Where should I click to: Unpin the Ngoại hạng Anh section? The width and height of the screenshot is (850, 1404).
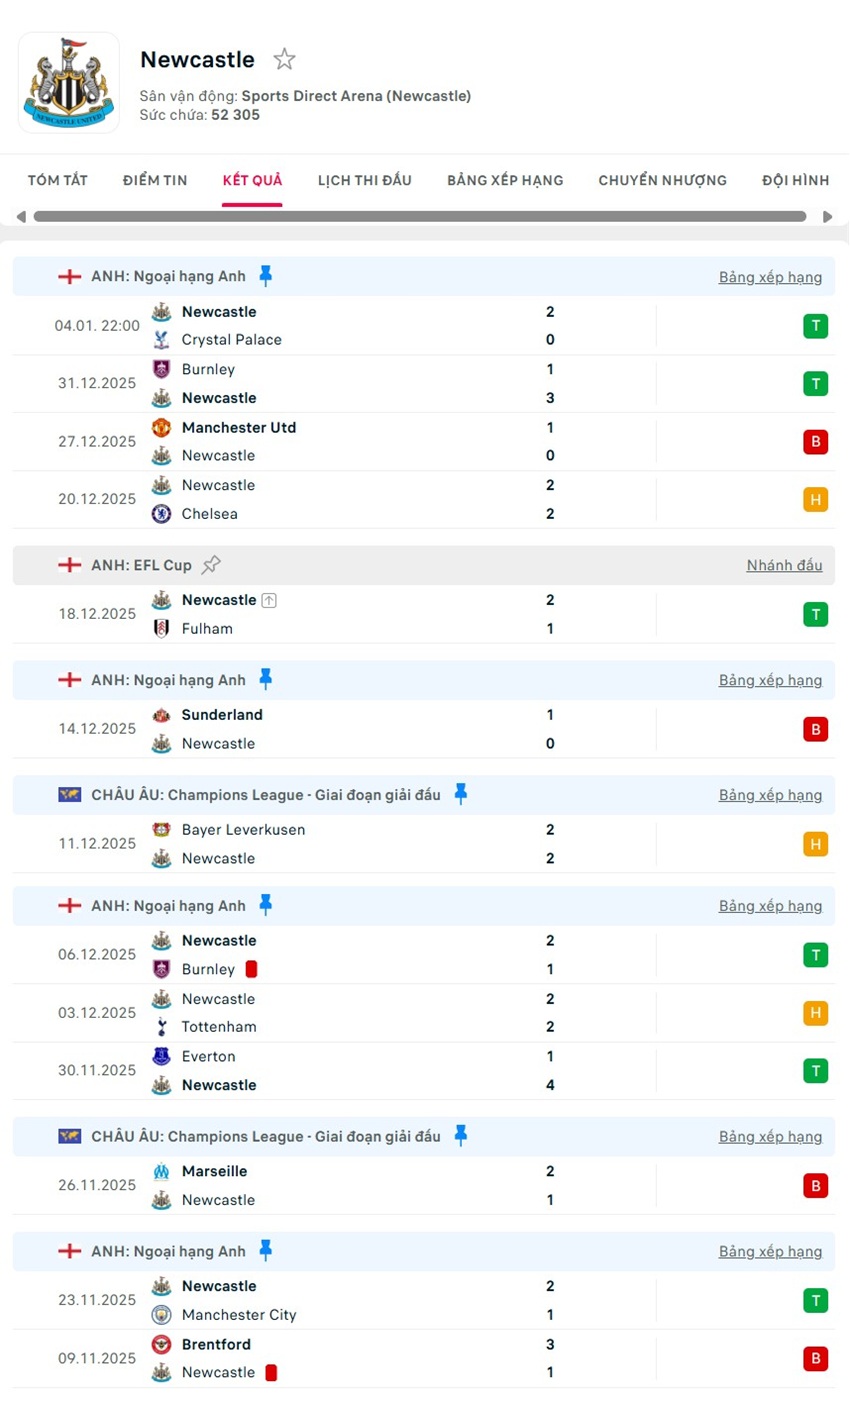(265, 275)
